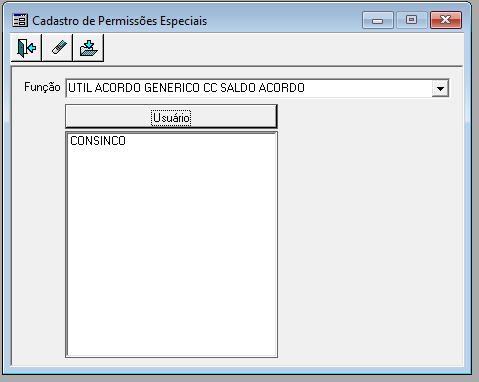The height and width of the screenshot is (382, 479).
Task: Open the Função dropdown arrow
Action: 440,88
